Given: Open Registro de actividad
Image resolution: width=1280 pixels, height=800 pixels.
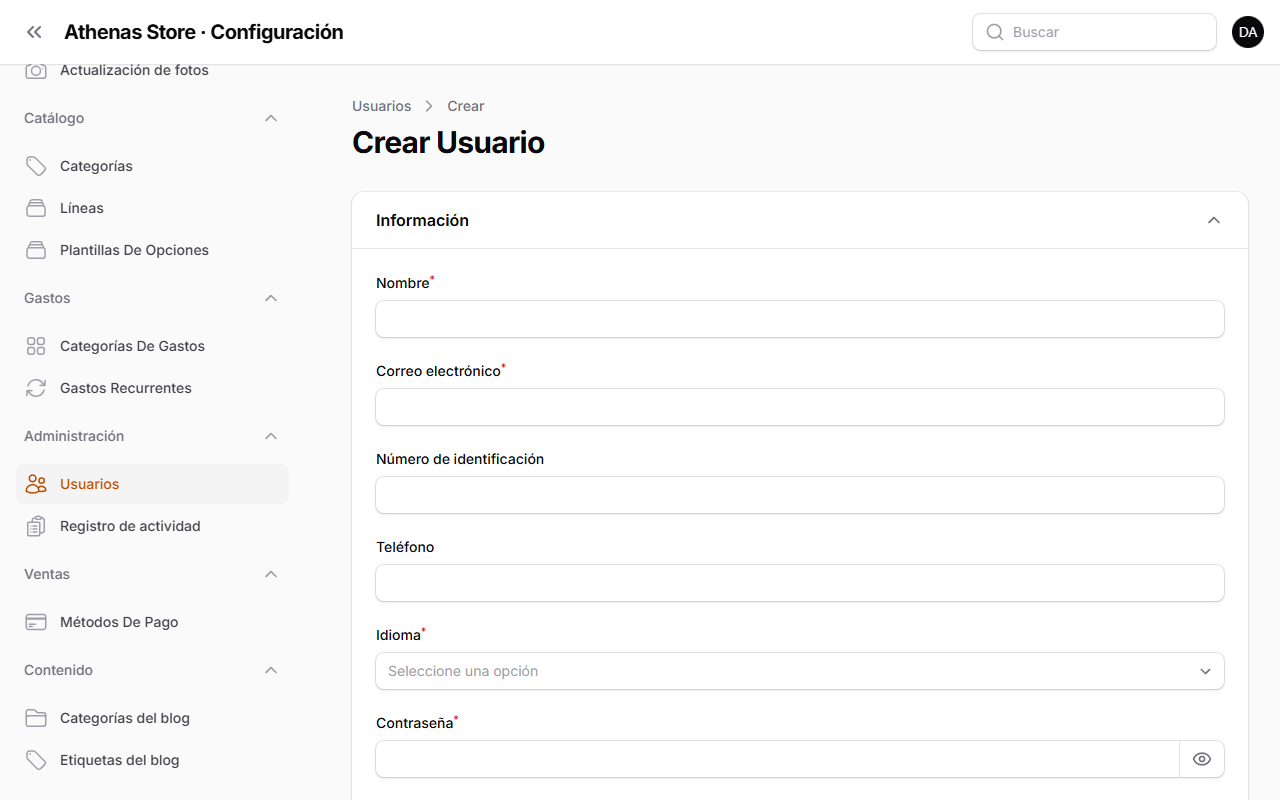Looking at the screenshot, I should click(152, 526).
